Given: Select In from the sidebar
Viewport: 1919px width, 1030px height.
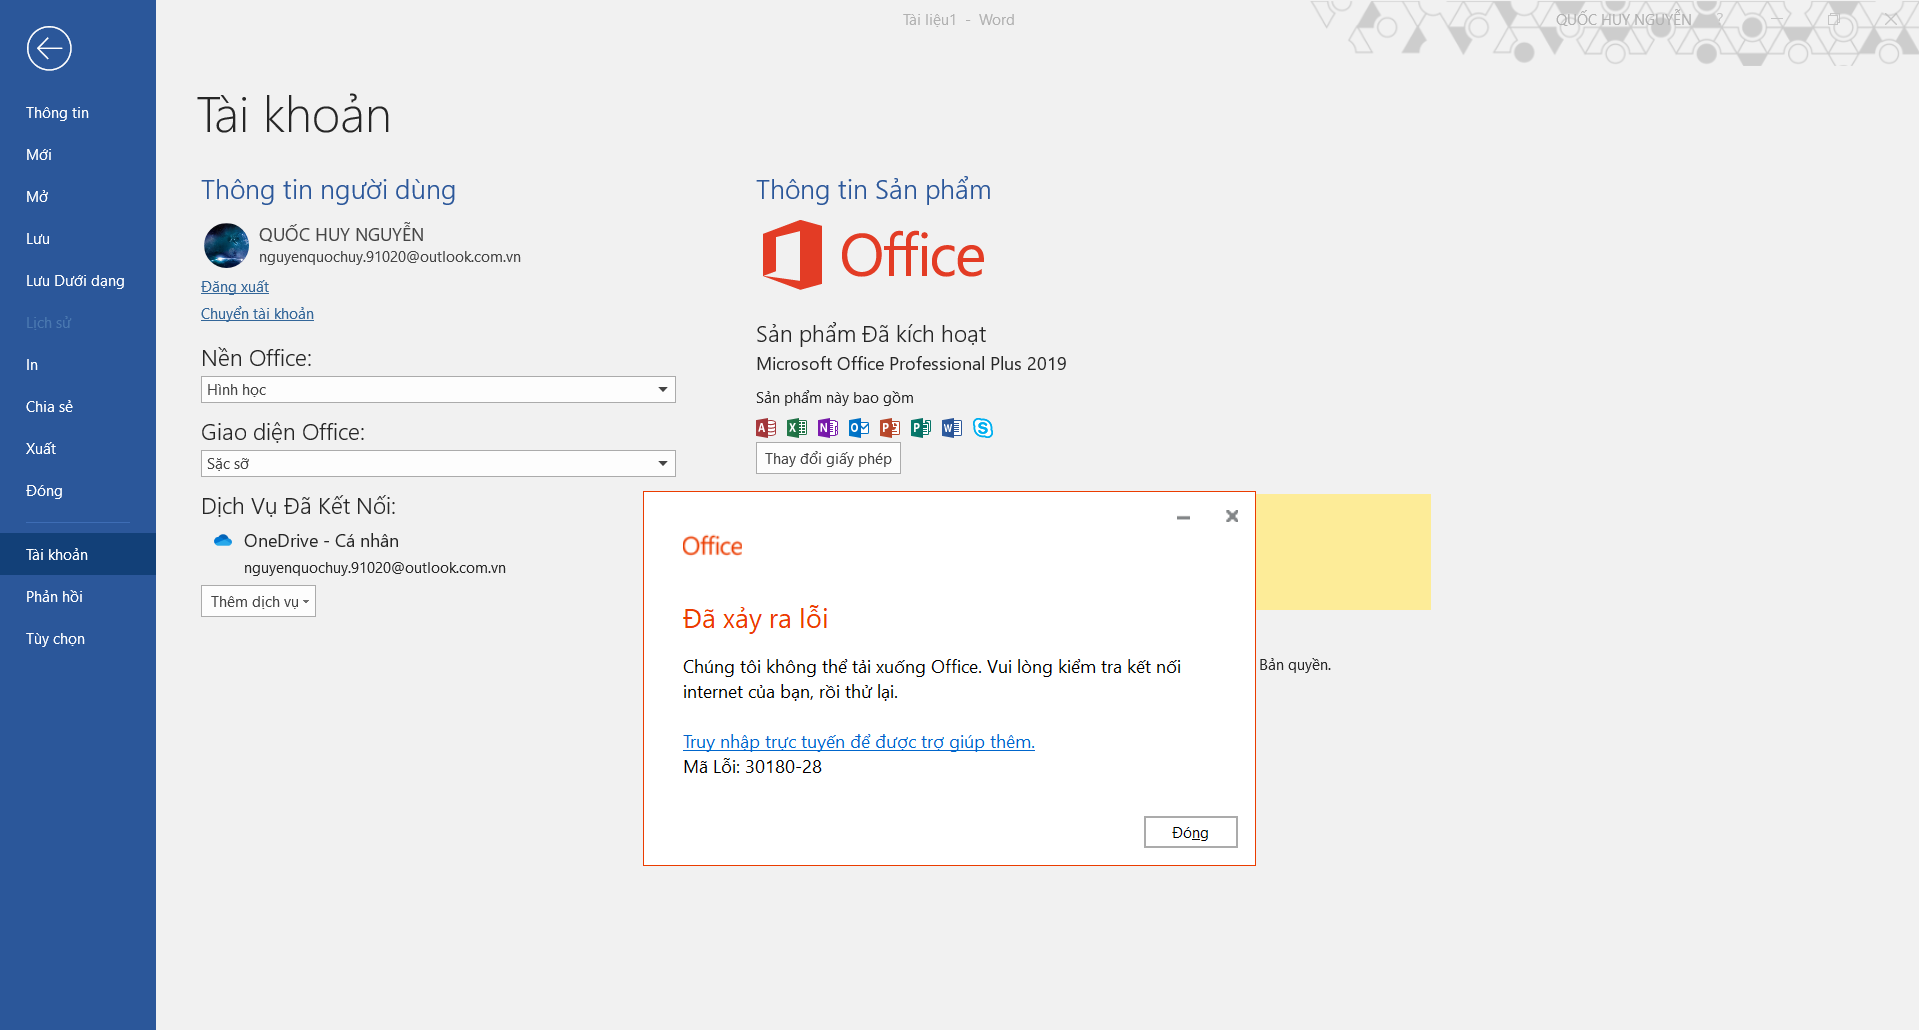Looking at the screenshot, I should pyautogui.click(x=78, y=365).
